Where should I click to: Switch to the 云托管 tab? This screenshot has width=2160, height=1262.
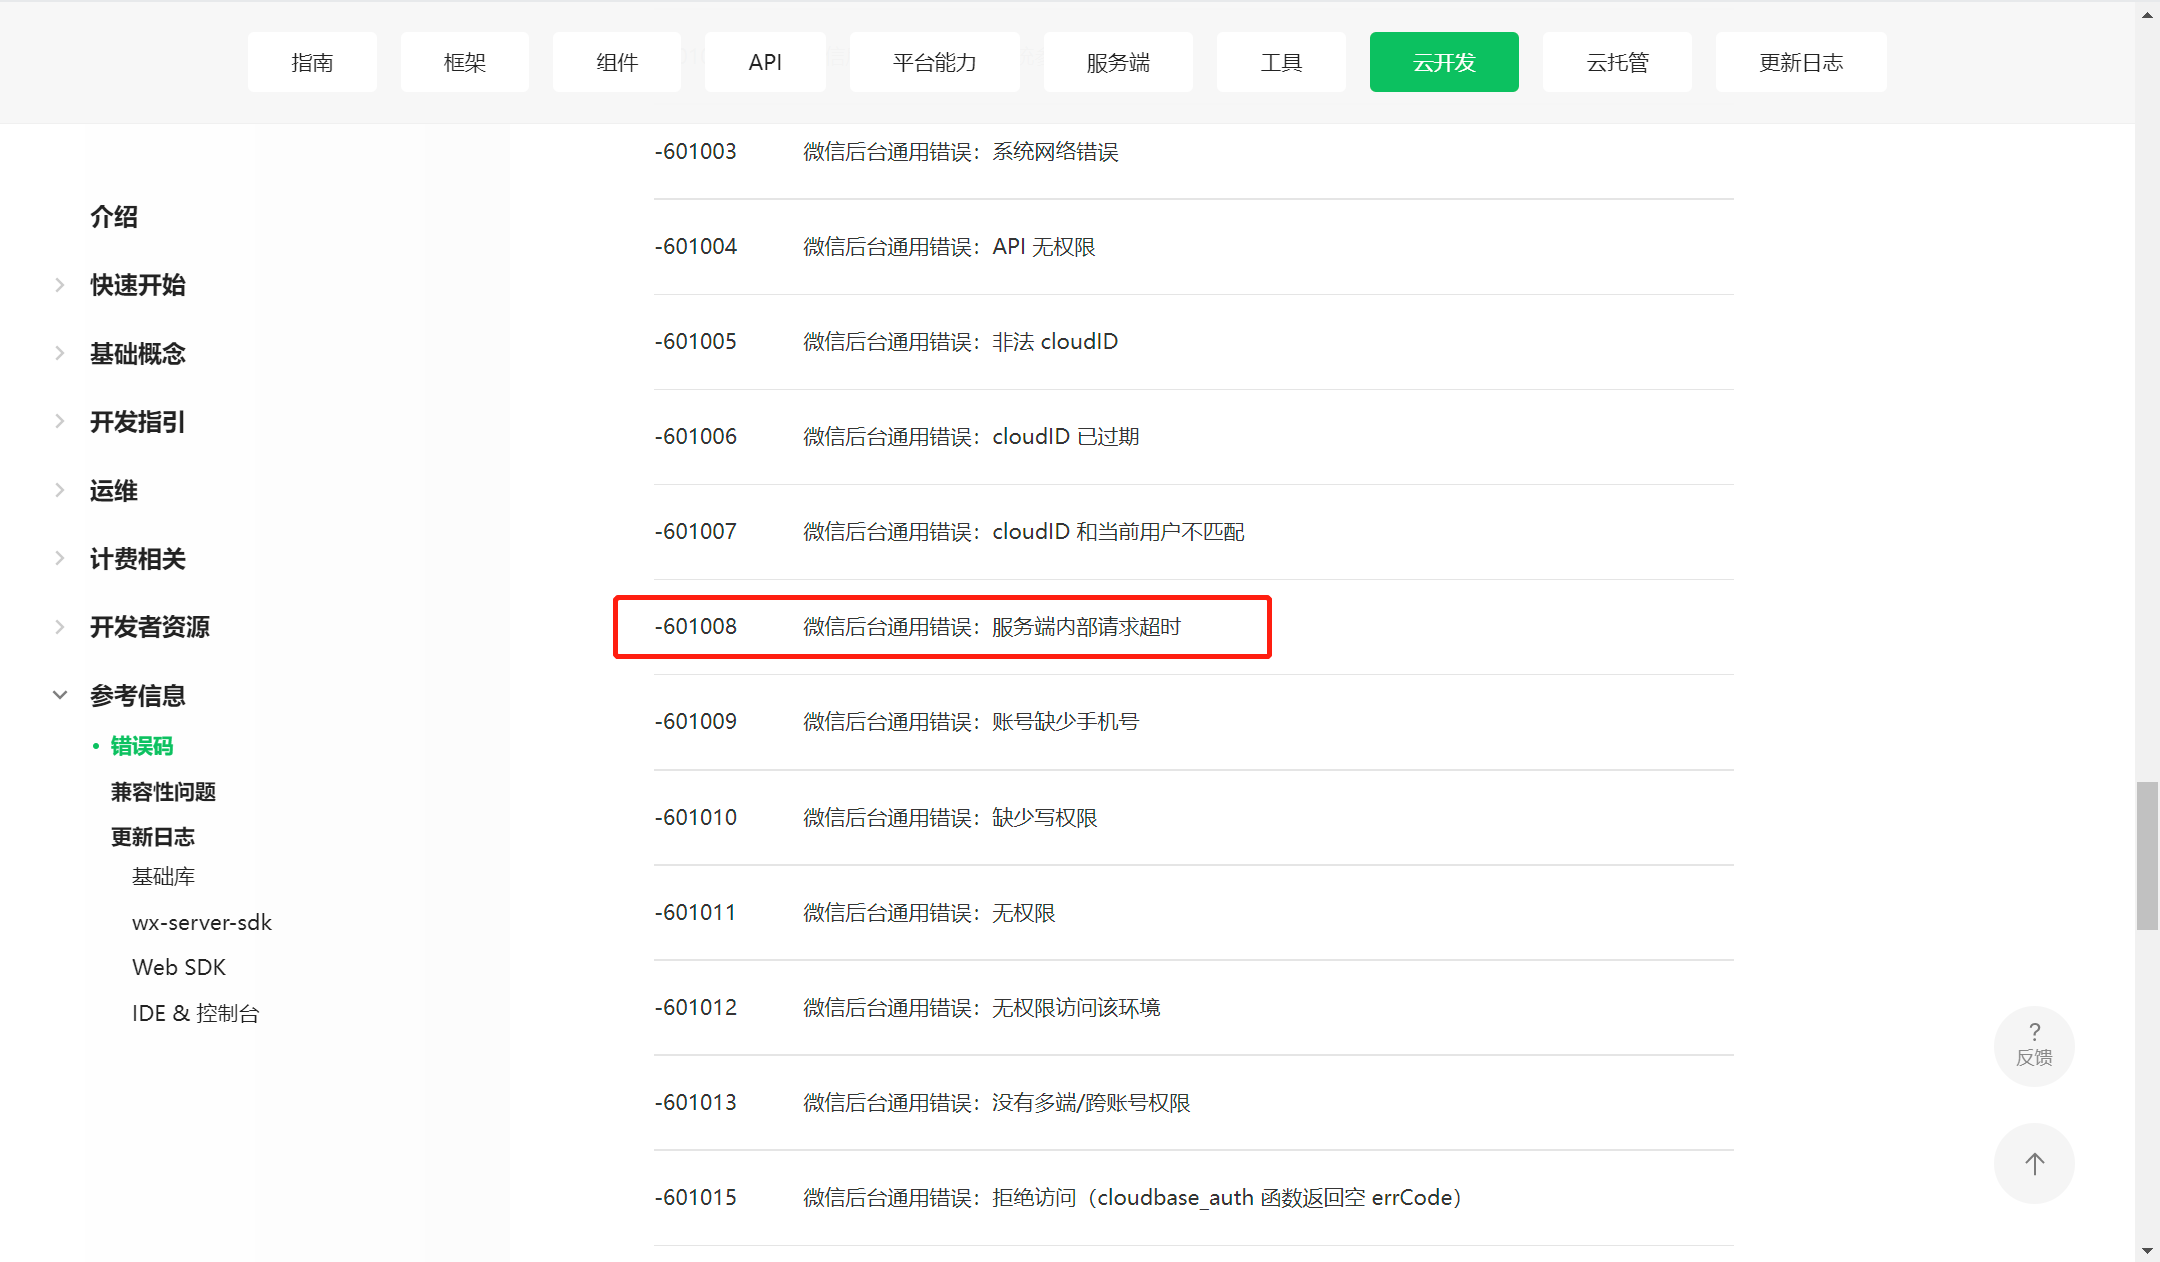1616,62
